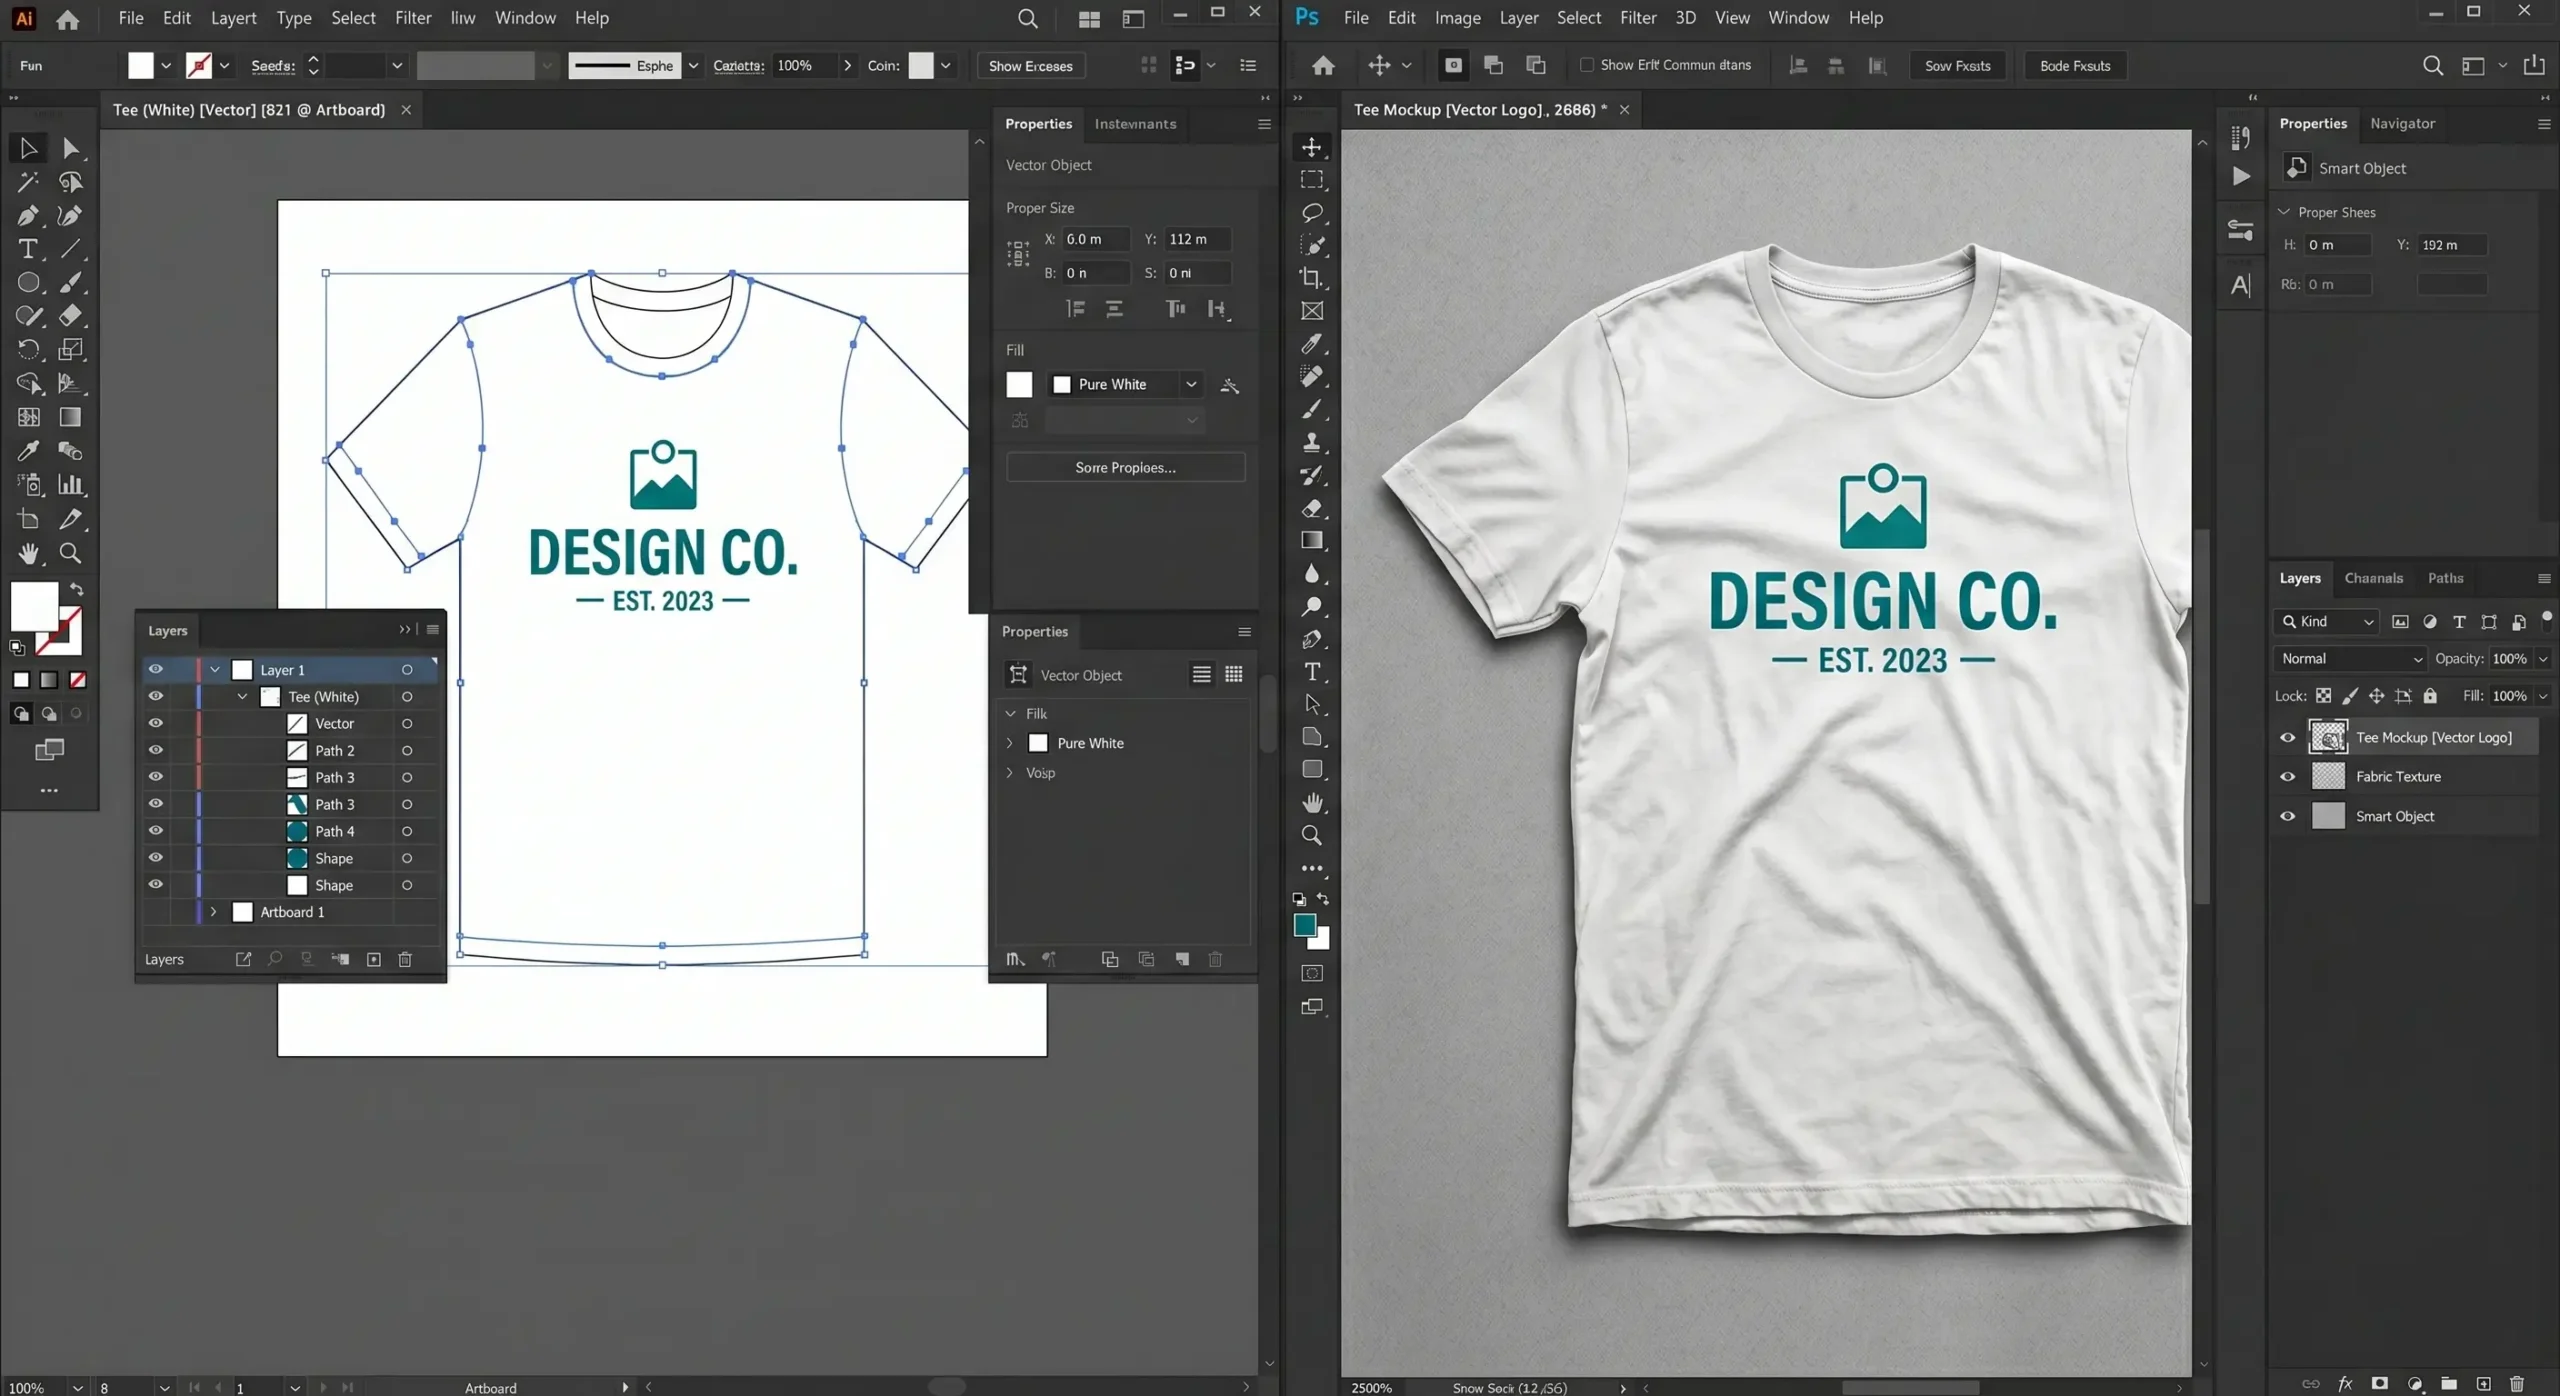Click the Bode Fxsuts button in Photoshop
The height and width of the screenshot is (1396, 2560).
coord(2075,66)
